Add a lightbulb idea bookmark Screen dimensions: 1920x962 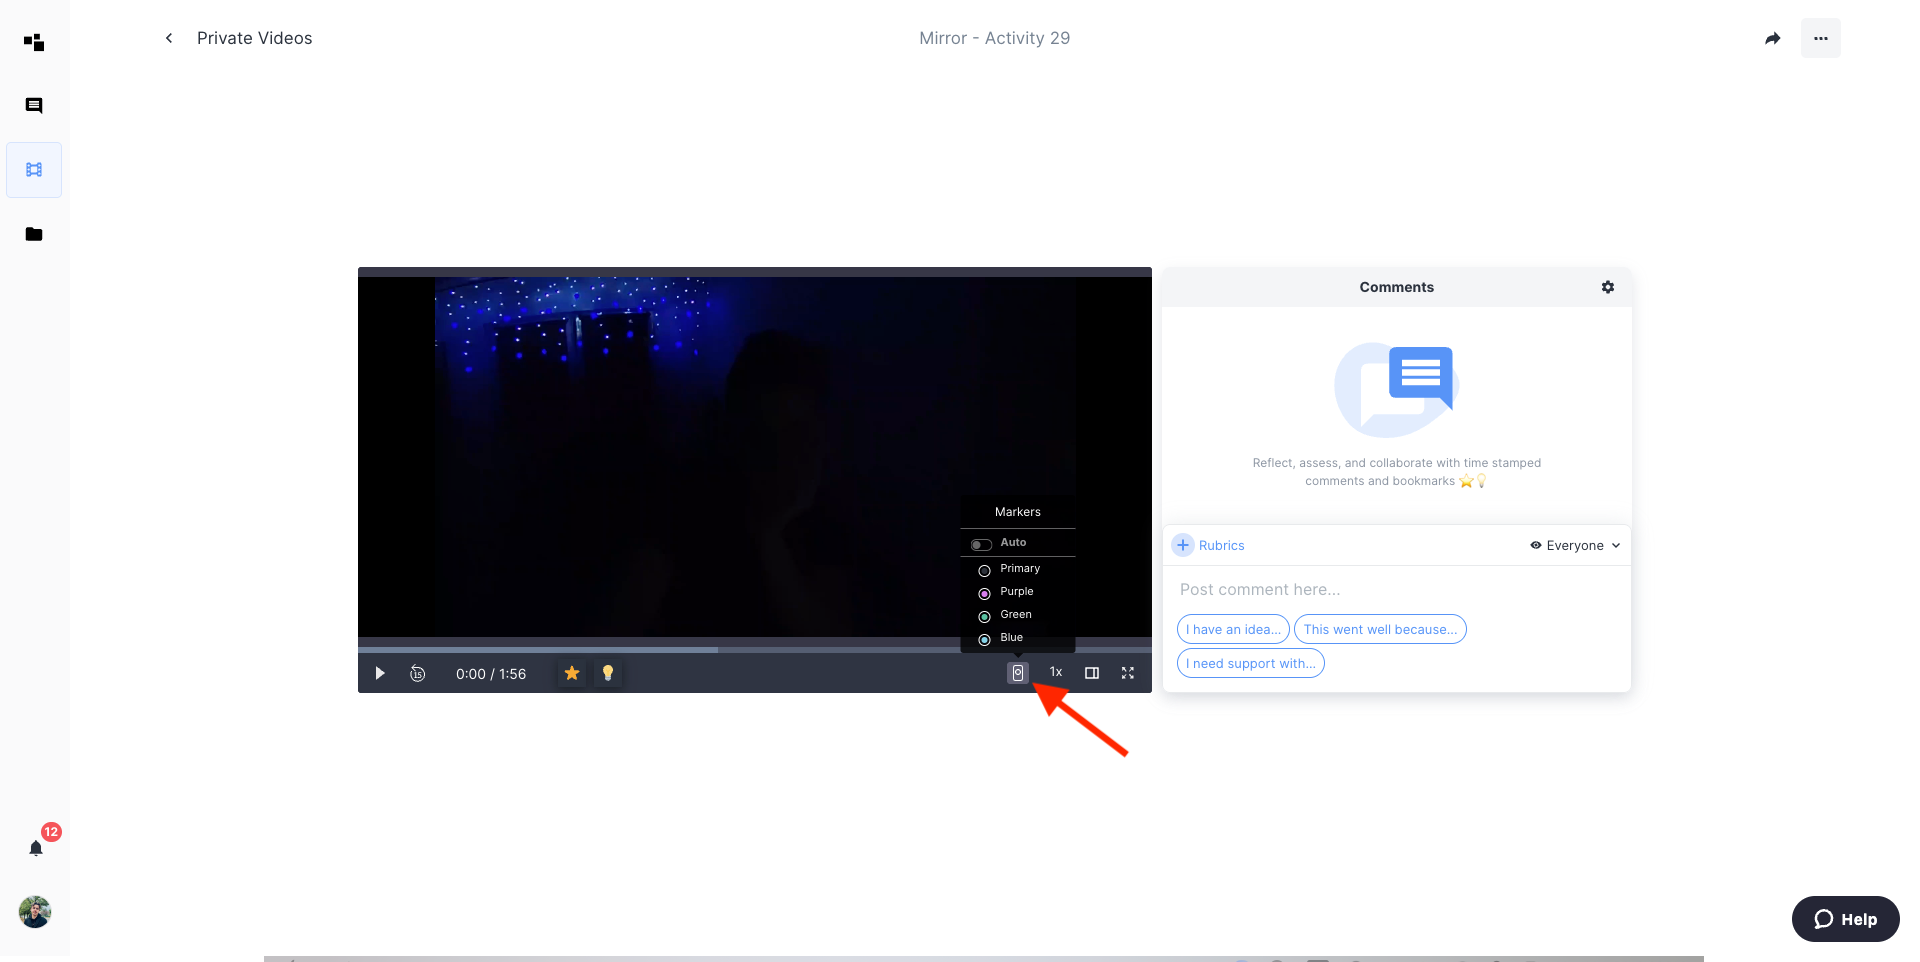607,673
